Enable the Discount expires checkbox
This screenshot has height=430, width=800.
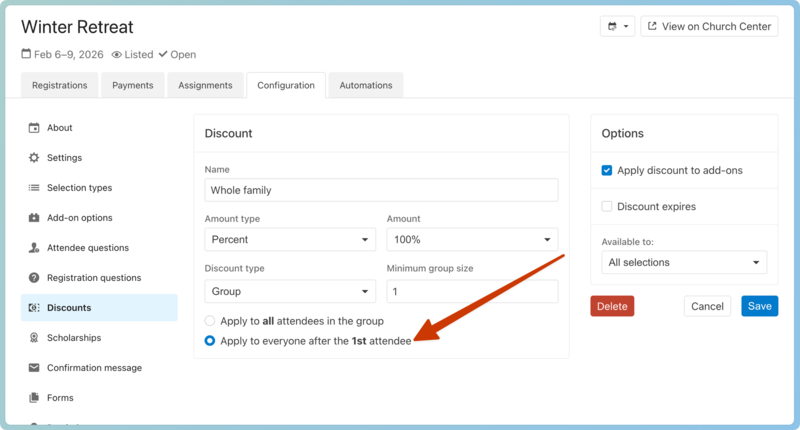tap(607, 207)
